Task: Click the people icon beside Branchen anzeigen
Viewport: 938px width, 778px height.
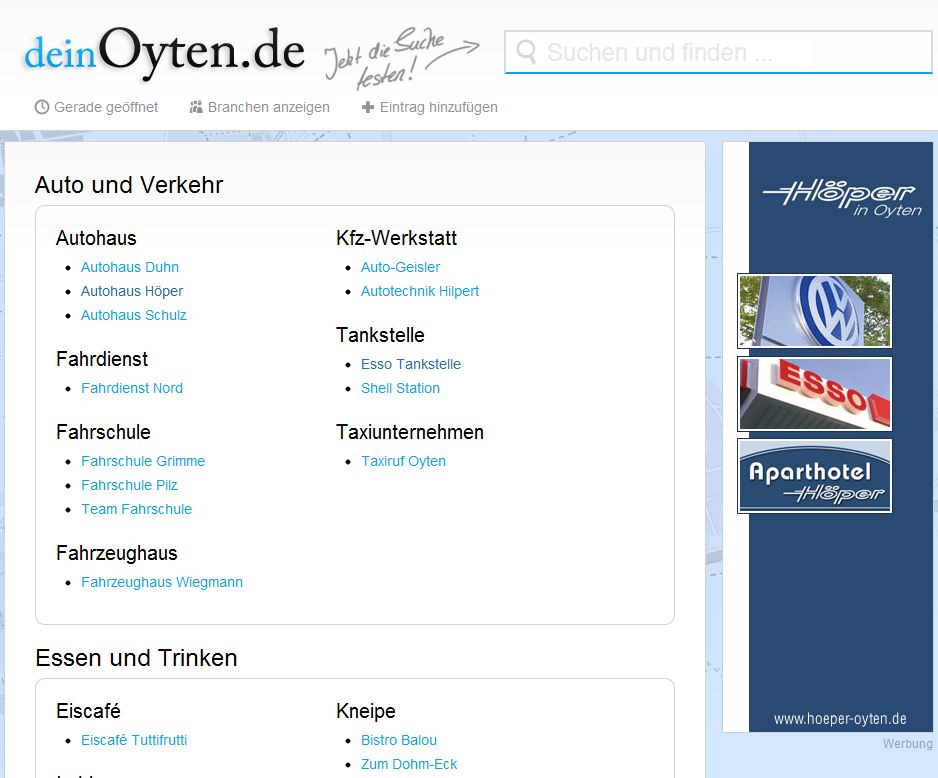Action: click(196, 107)
